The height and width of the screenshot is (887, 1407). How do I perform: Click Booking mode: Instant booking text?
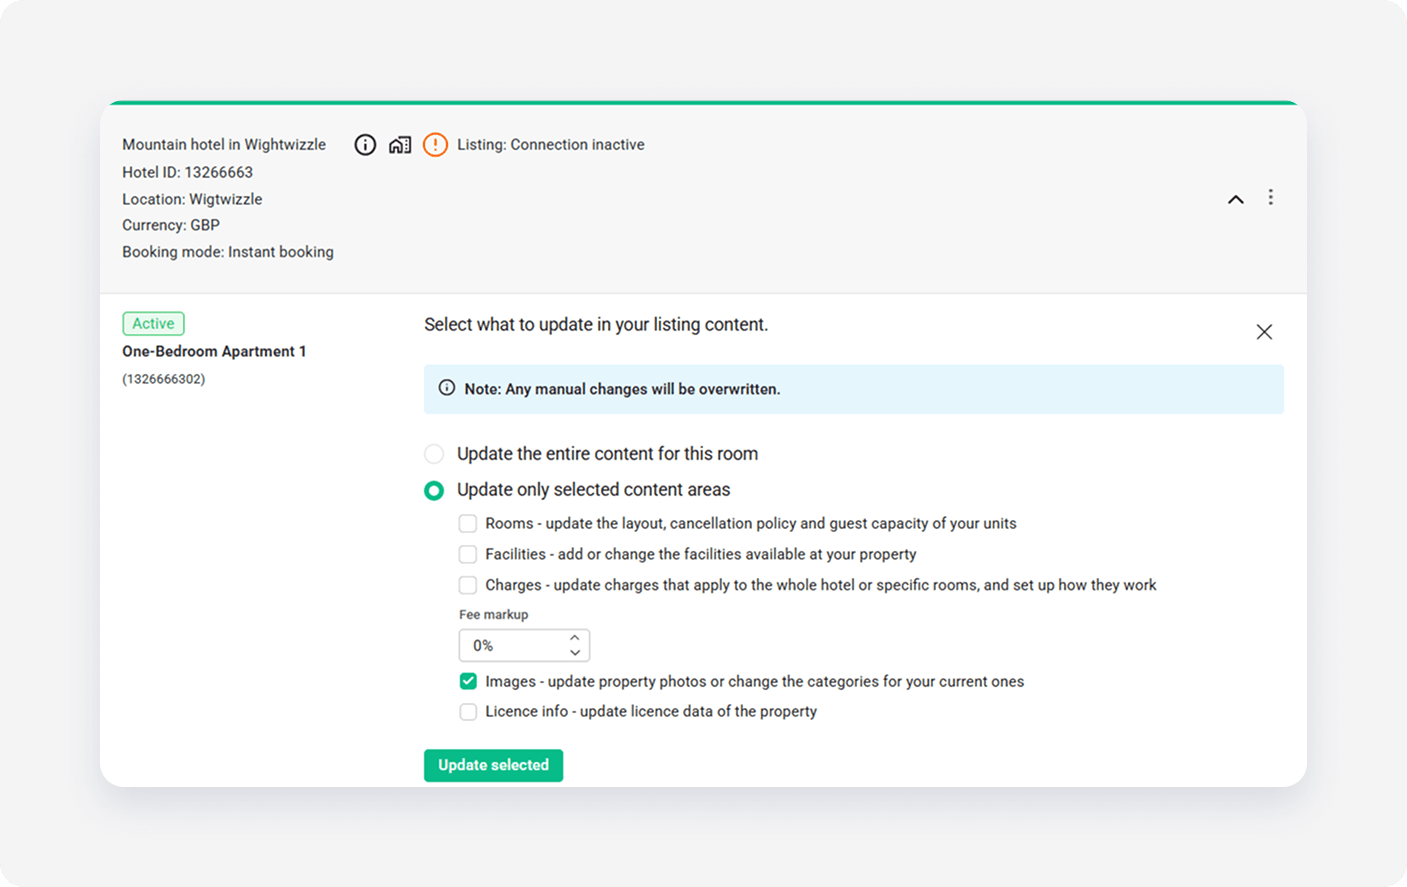click(228, 252)
